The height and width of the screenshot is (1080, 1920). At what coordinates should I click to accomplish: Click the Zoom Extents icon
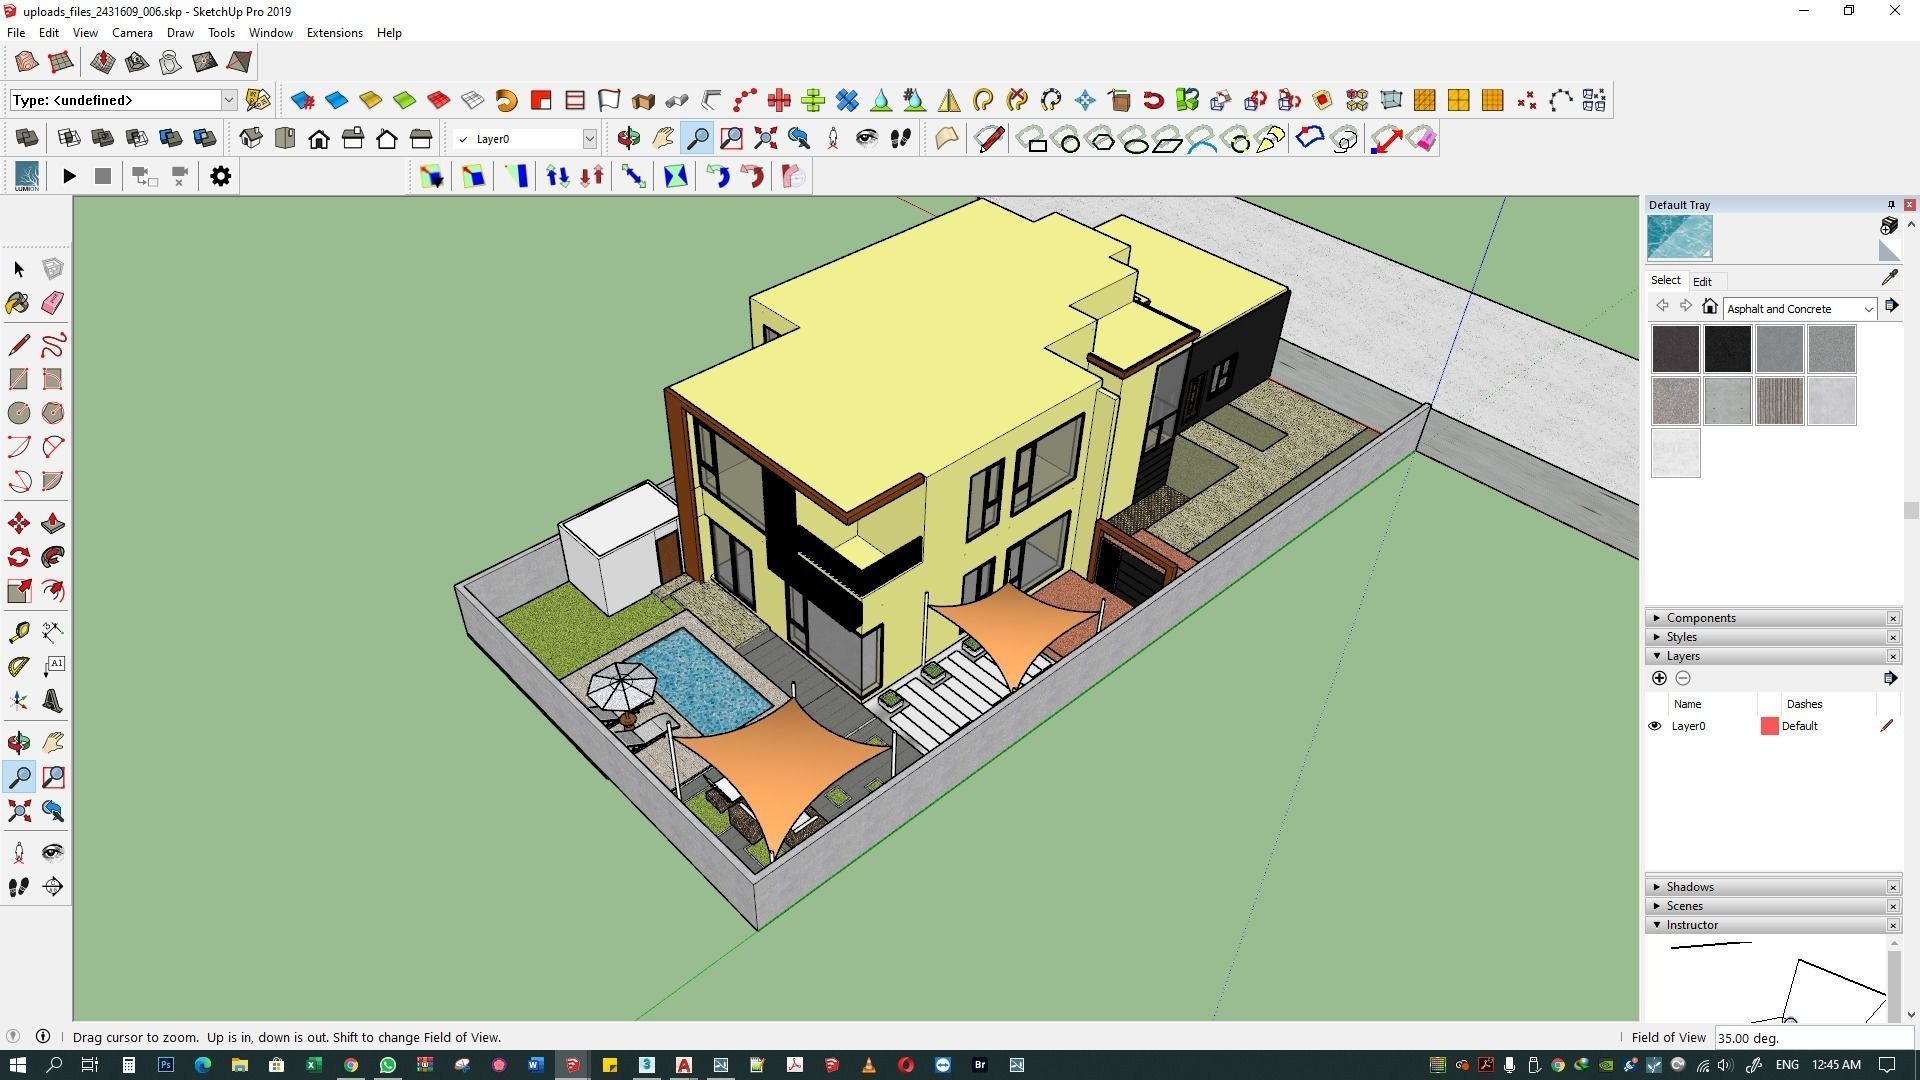[18, 811]
